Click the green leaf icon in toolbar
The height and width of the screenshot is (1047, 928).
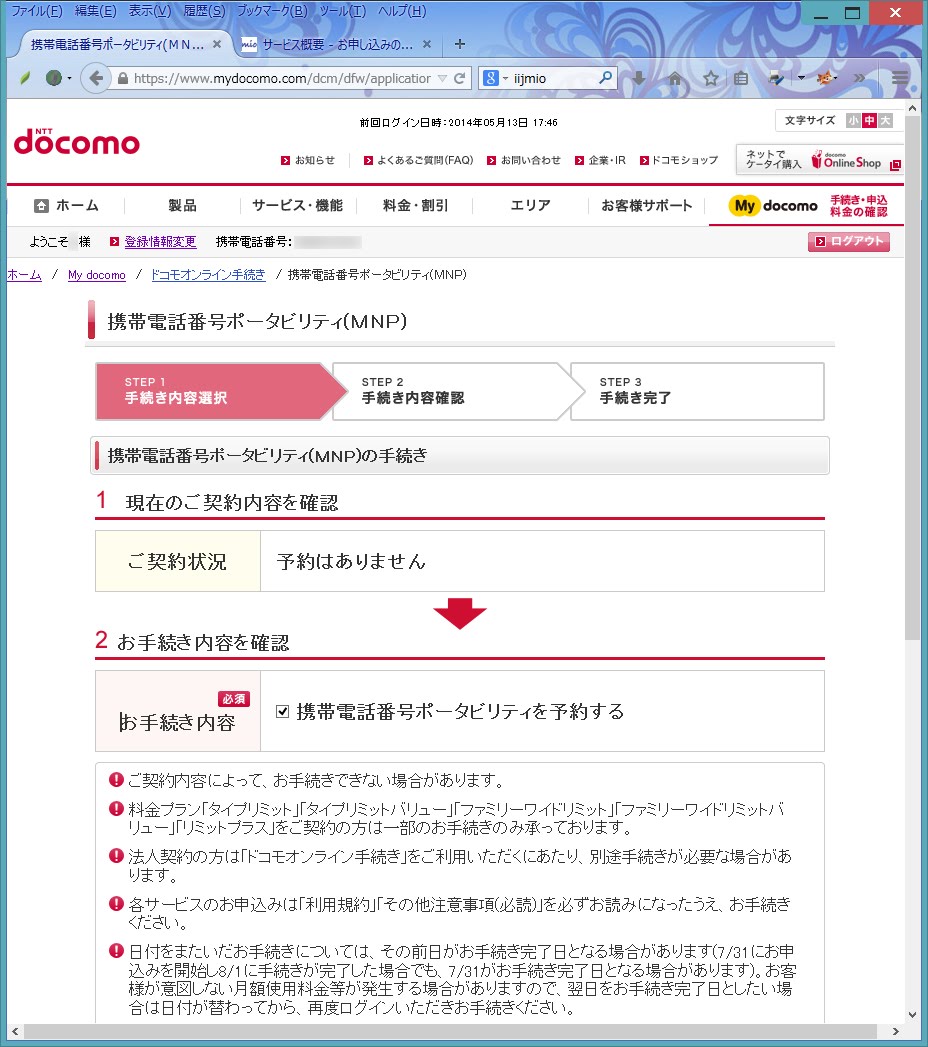click(x=25, y=78)
